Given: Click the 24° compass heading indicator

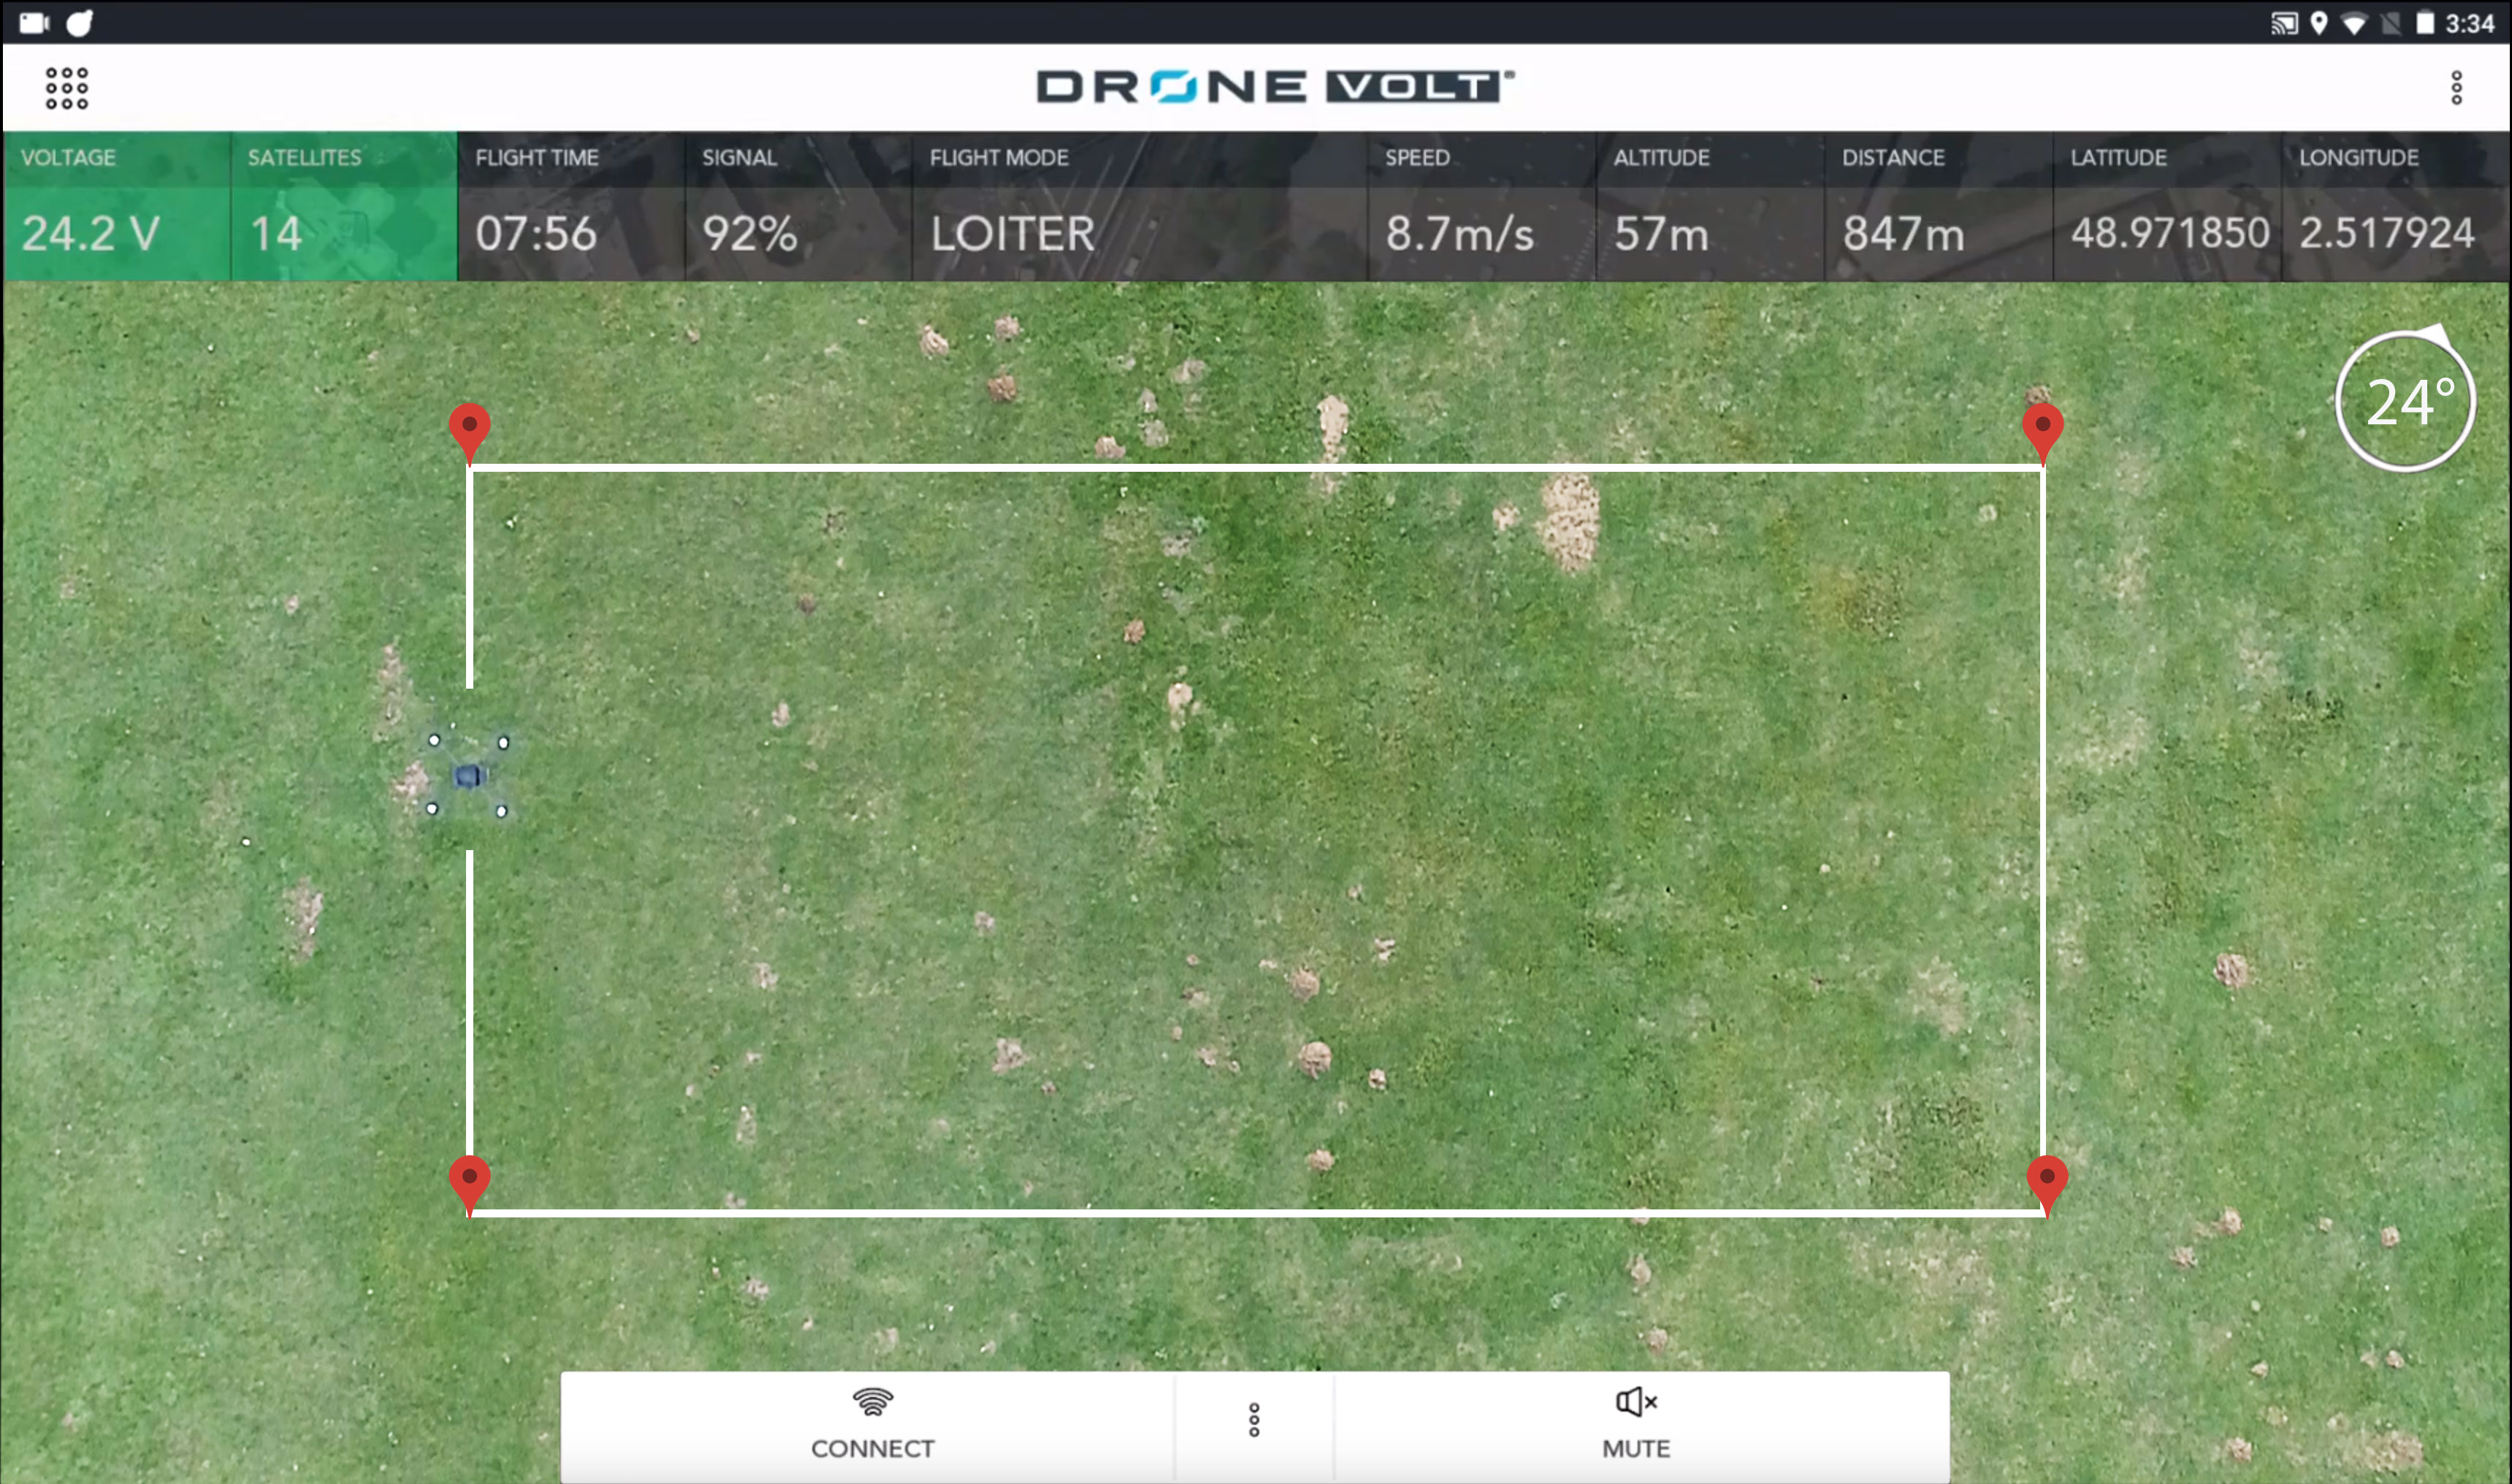Looking at the screenshot, I should [2405, 400].
